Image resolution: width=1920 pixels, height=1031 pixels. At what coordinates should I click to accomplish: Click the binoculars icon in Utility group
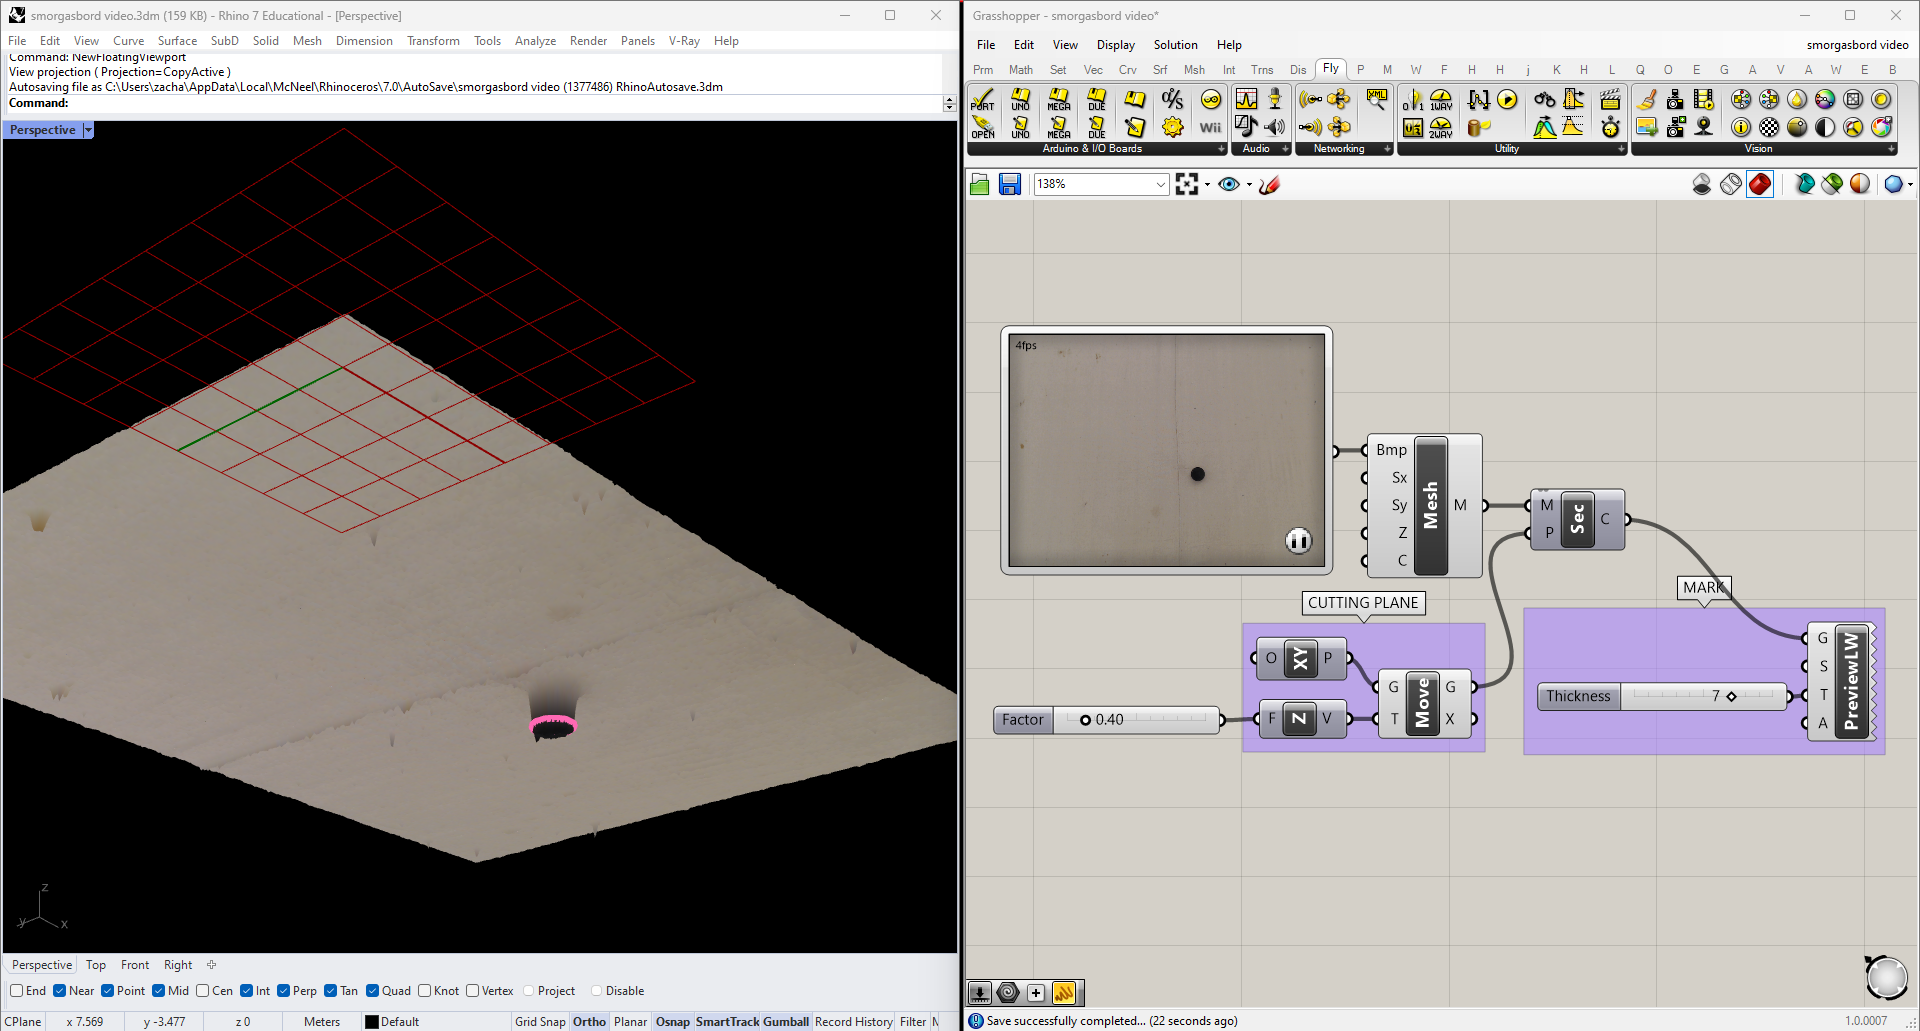tap(1545, 99)
